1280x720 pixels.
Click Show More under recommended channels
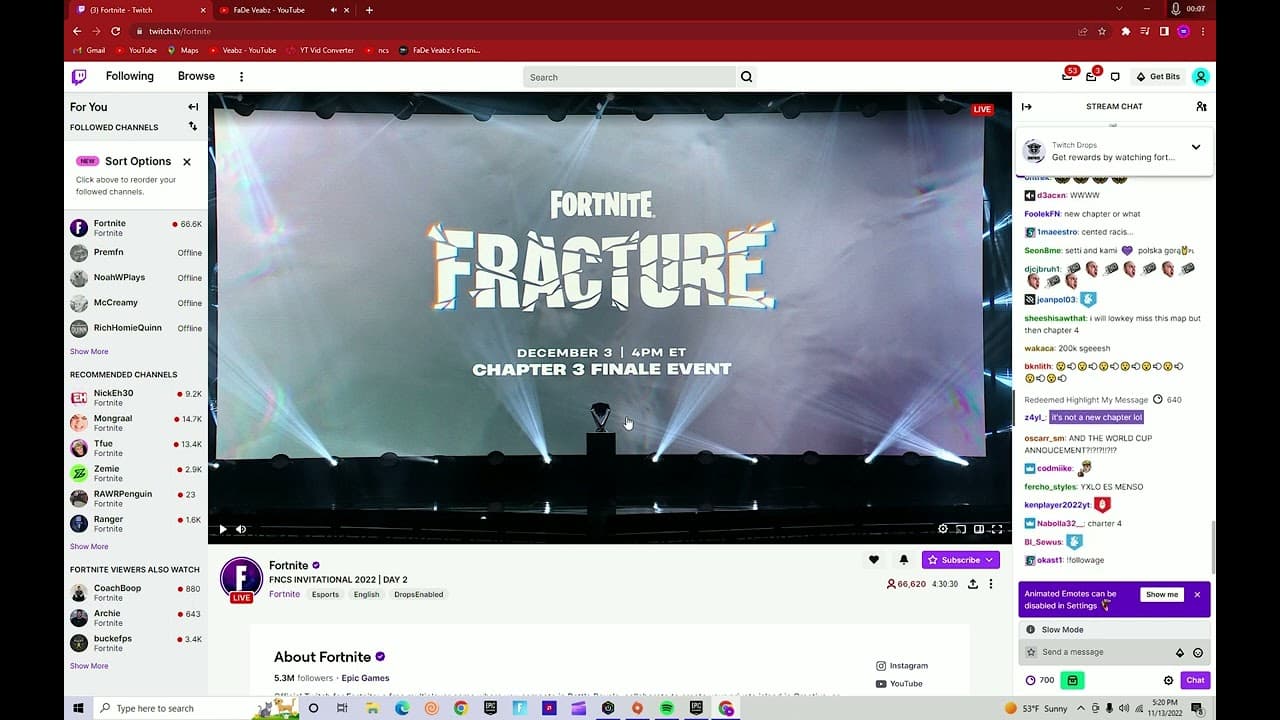point(89,547)
